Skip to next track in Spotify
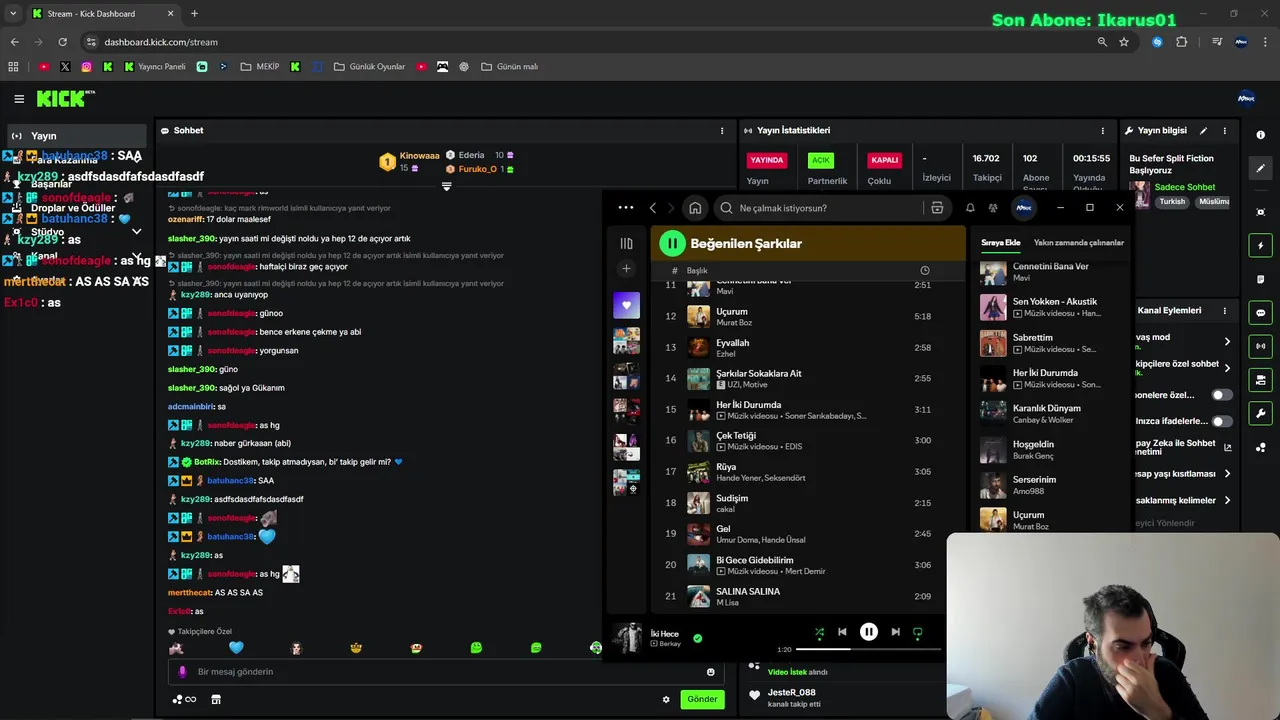Screen dimensions: 1280x720 pos(895,632)
